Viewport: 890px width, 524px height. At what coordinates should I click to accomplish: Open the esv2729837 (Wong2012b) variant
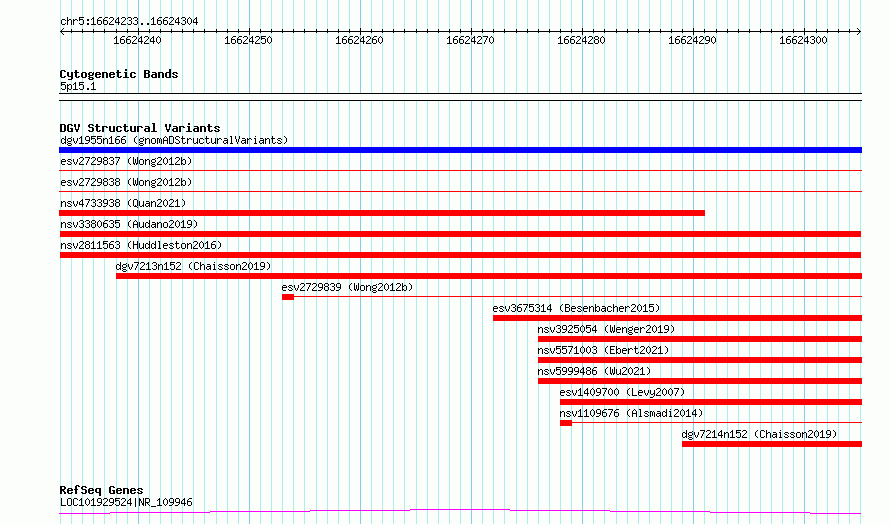(126, 161)
